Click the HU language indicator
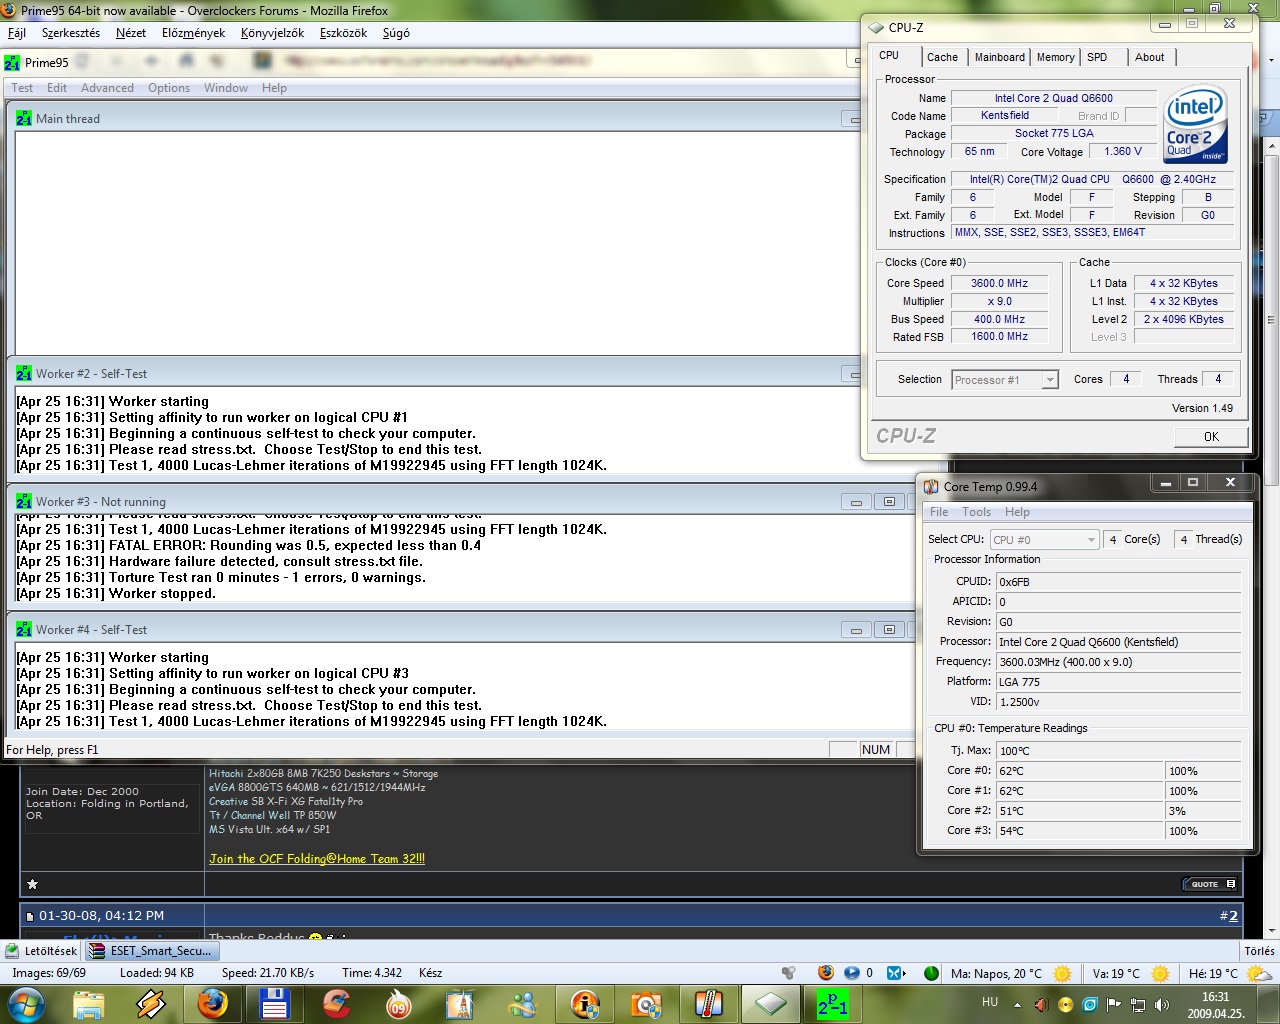1280x1024 pixels. click(990, 1002)
